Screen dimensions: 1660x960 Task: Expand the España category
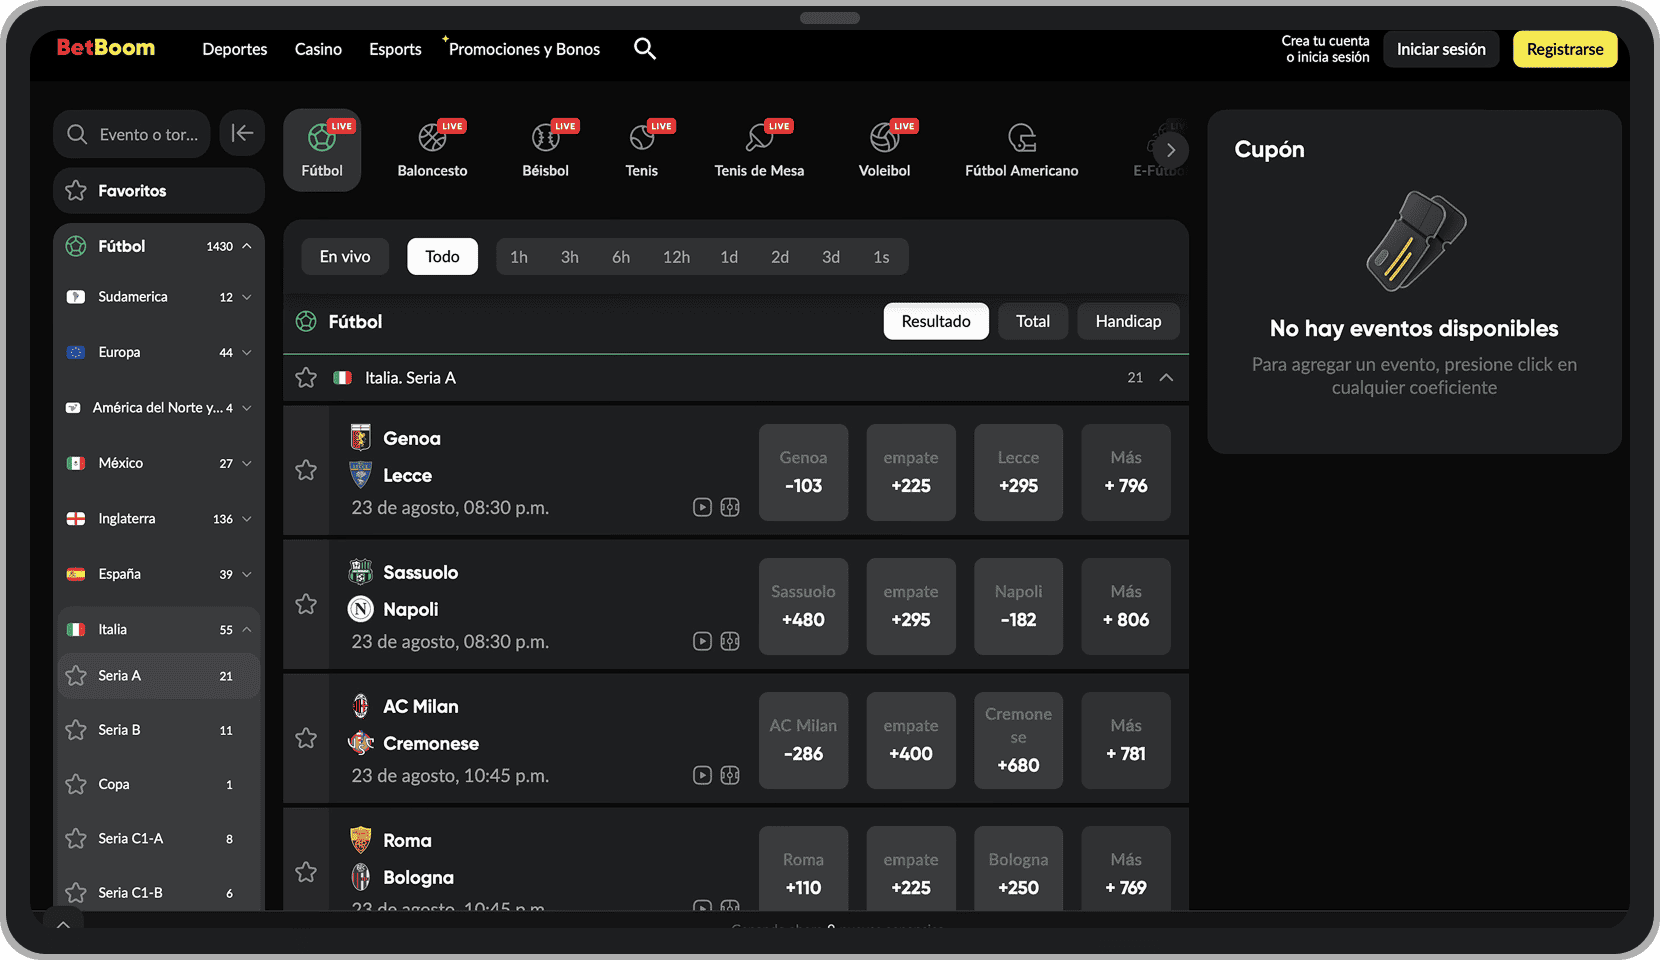(247, 574)
